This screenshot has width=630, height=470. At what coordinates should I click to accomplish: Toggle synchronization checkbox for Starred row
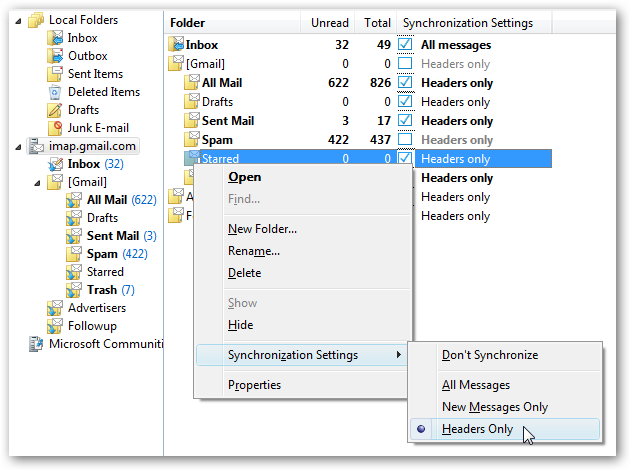click(x=405, y=158)
